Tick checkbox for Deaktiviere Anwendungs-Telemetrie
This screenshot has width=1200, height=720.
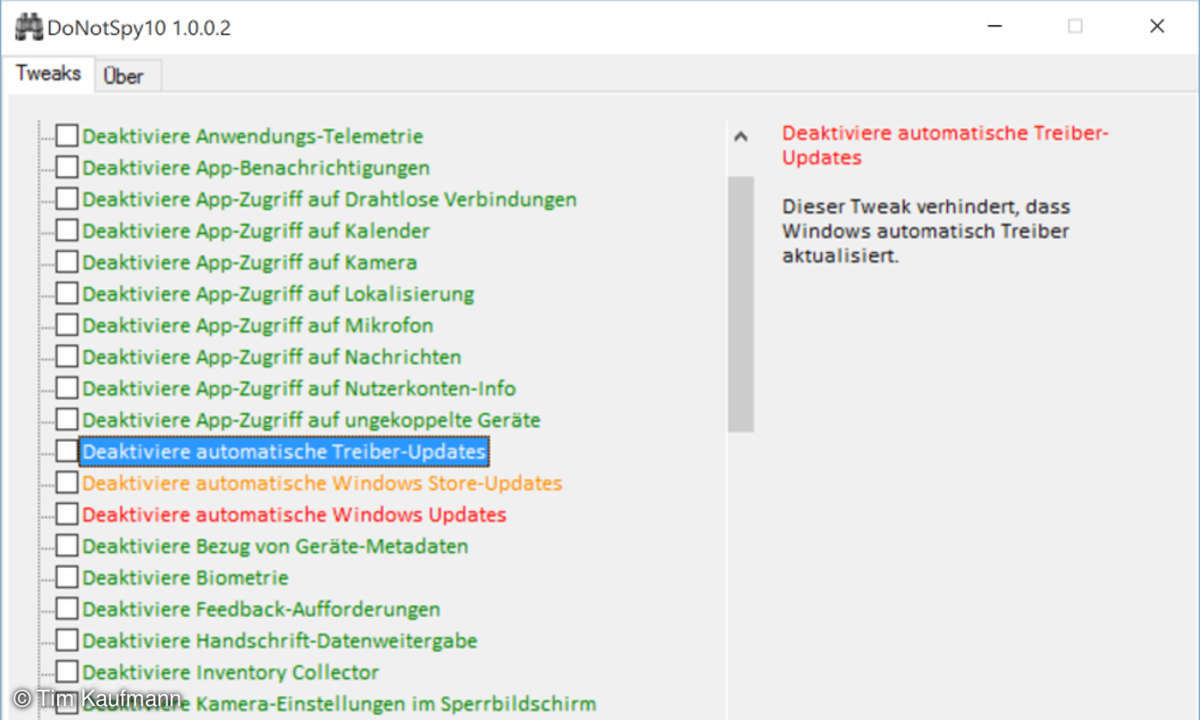click(66, 136)
